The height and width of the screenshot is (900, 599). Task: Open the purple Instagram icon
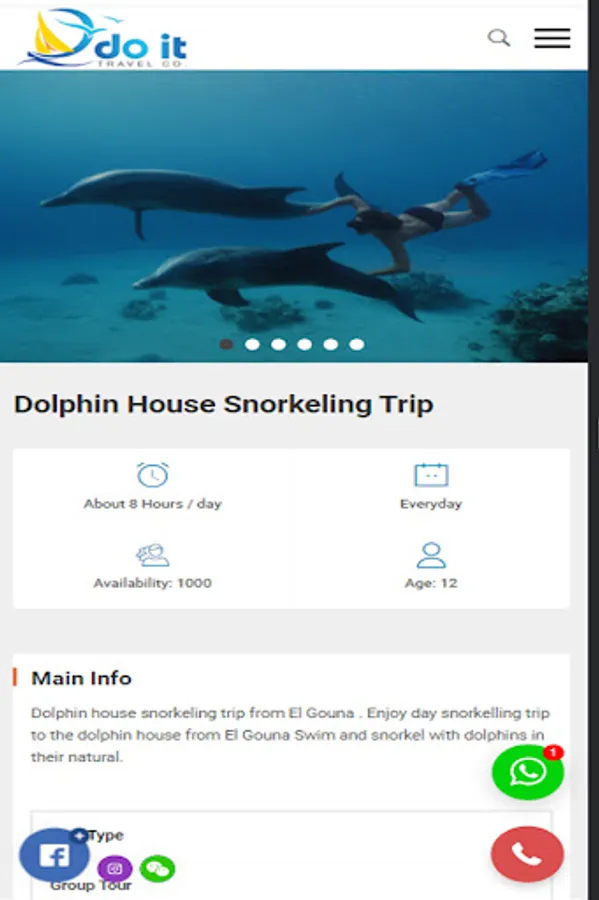click(x=115, y=868)
